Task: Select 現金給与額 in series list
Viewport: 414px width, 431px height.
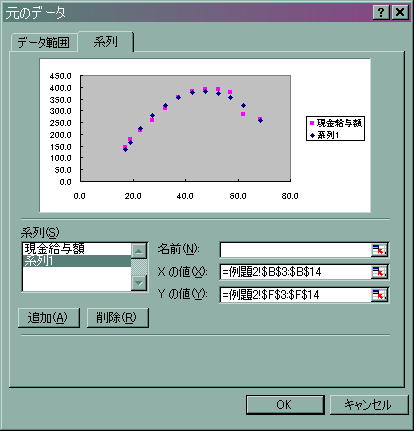Action: click(77, 249)
